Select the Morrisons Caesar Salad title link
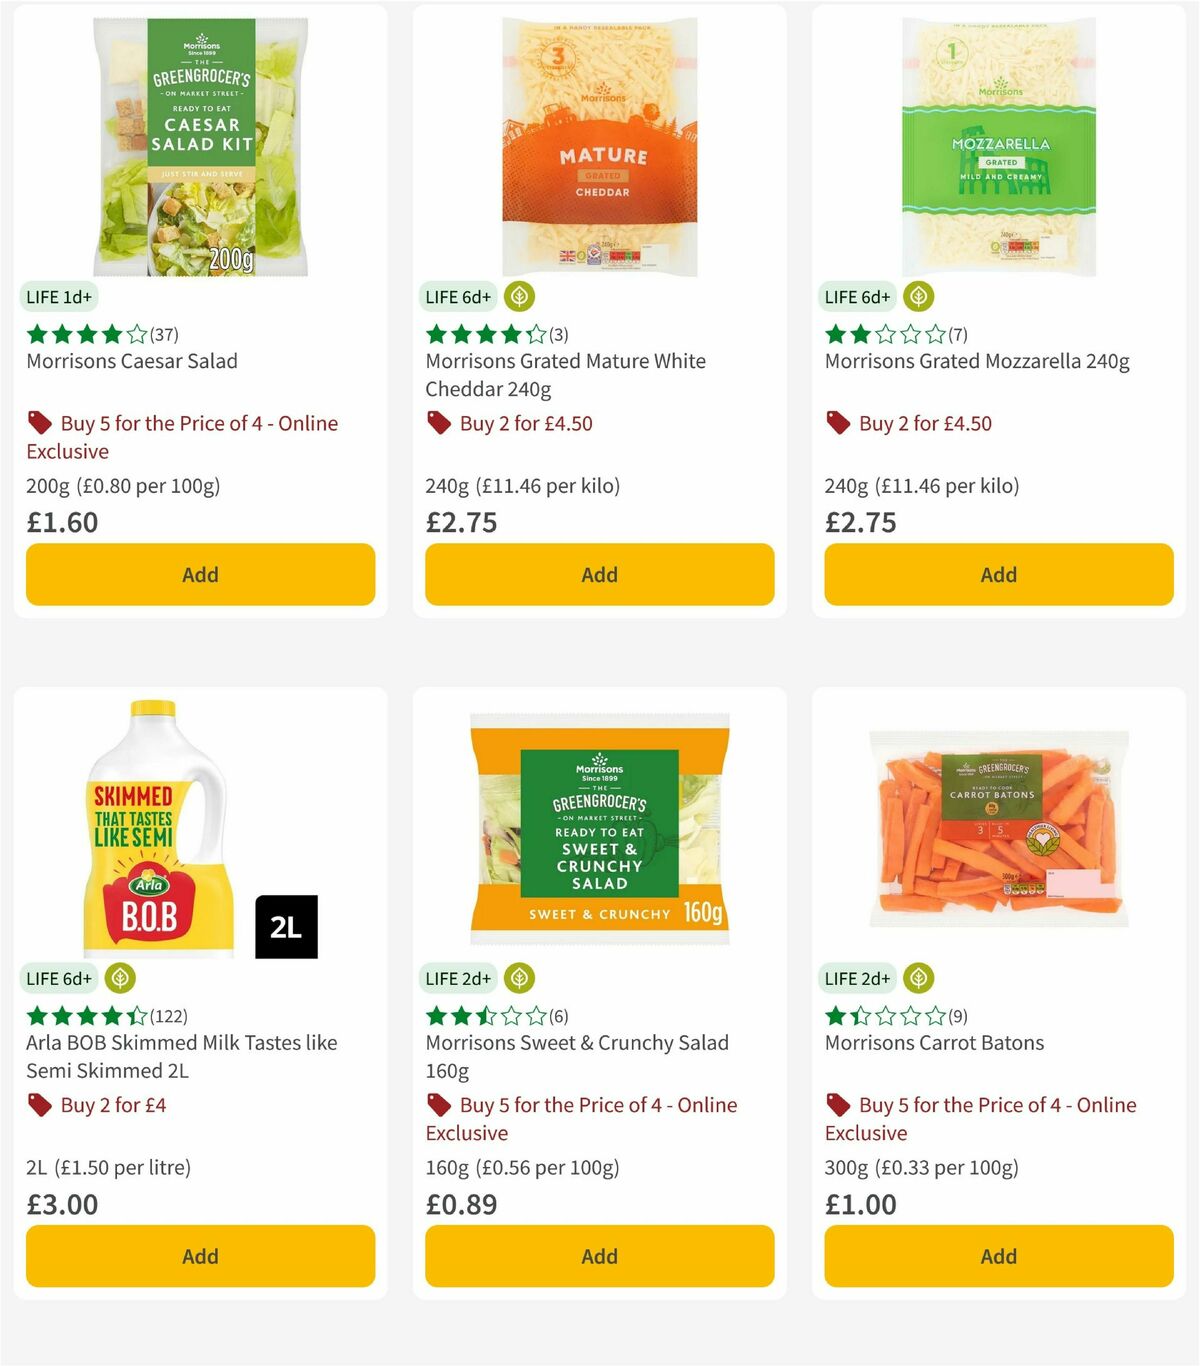 (130, 361)
